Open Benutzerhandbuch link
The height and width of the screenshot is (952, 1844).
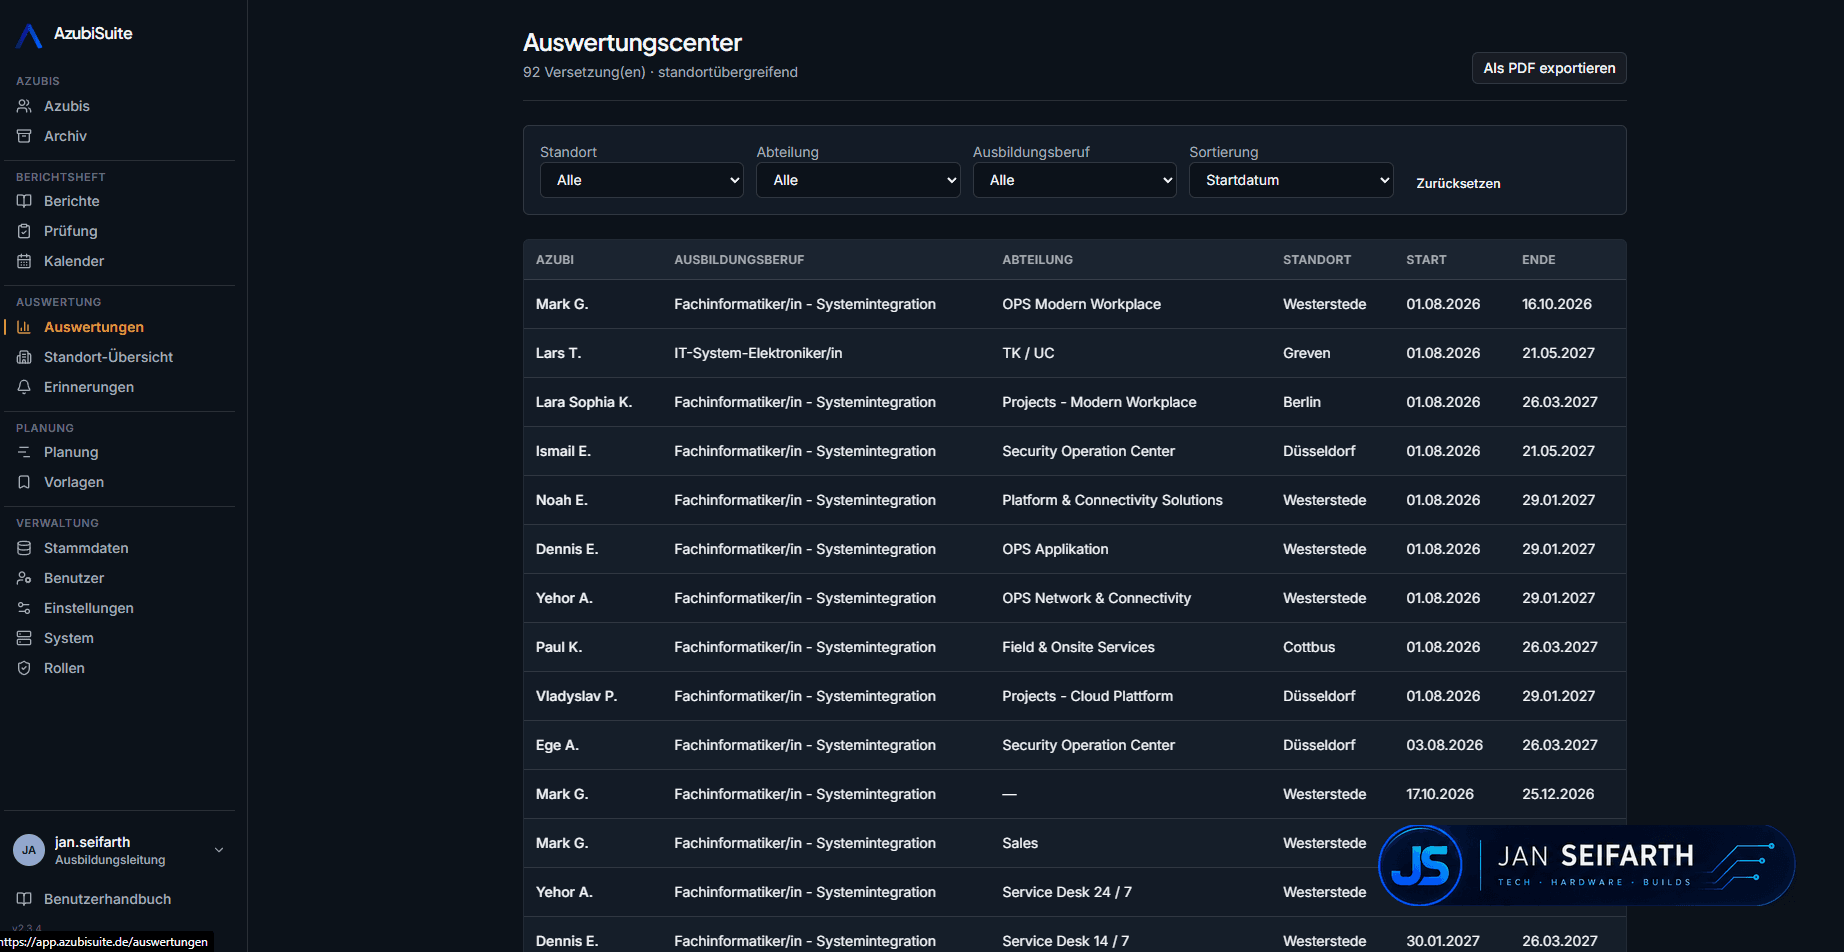107,899
